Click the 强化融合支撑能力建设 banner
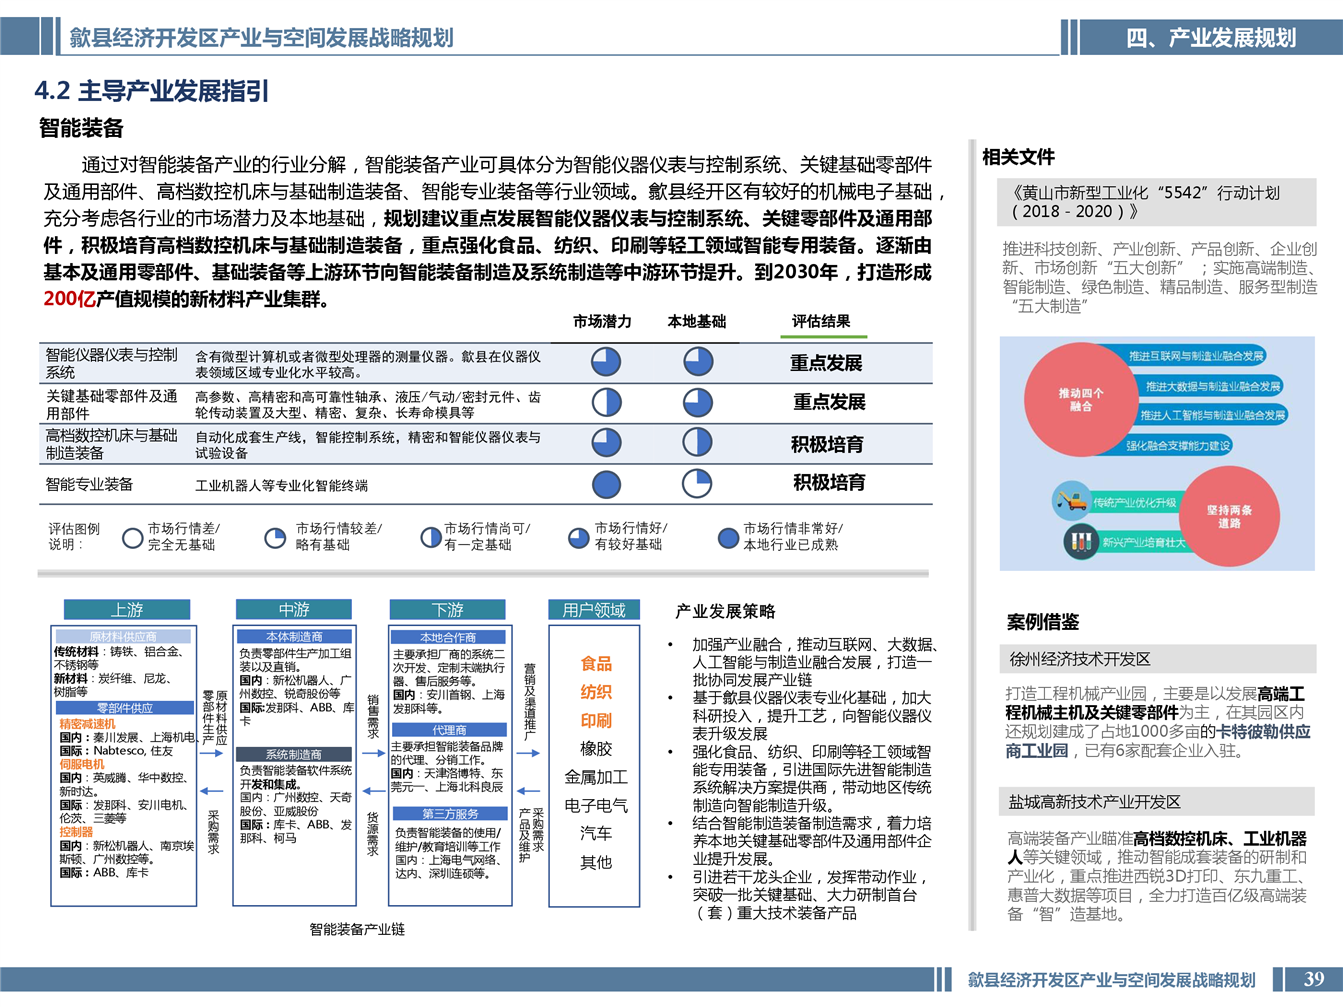Viewport: 1343px width, 1007px height. pyautogui.click(x=1177, y=446)
